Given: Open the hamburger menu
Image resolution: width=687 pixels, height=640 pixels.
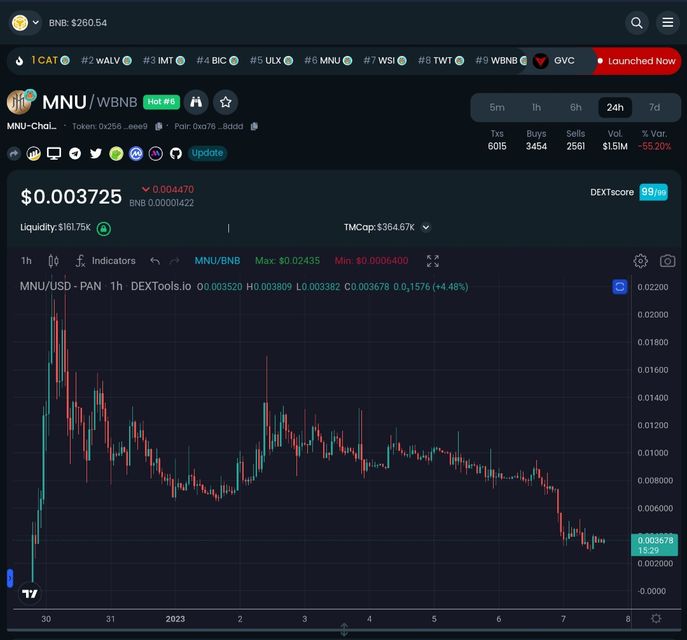Looking at the screenshot, I should click(x=667, y=23).
